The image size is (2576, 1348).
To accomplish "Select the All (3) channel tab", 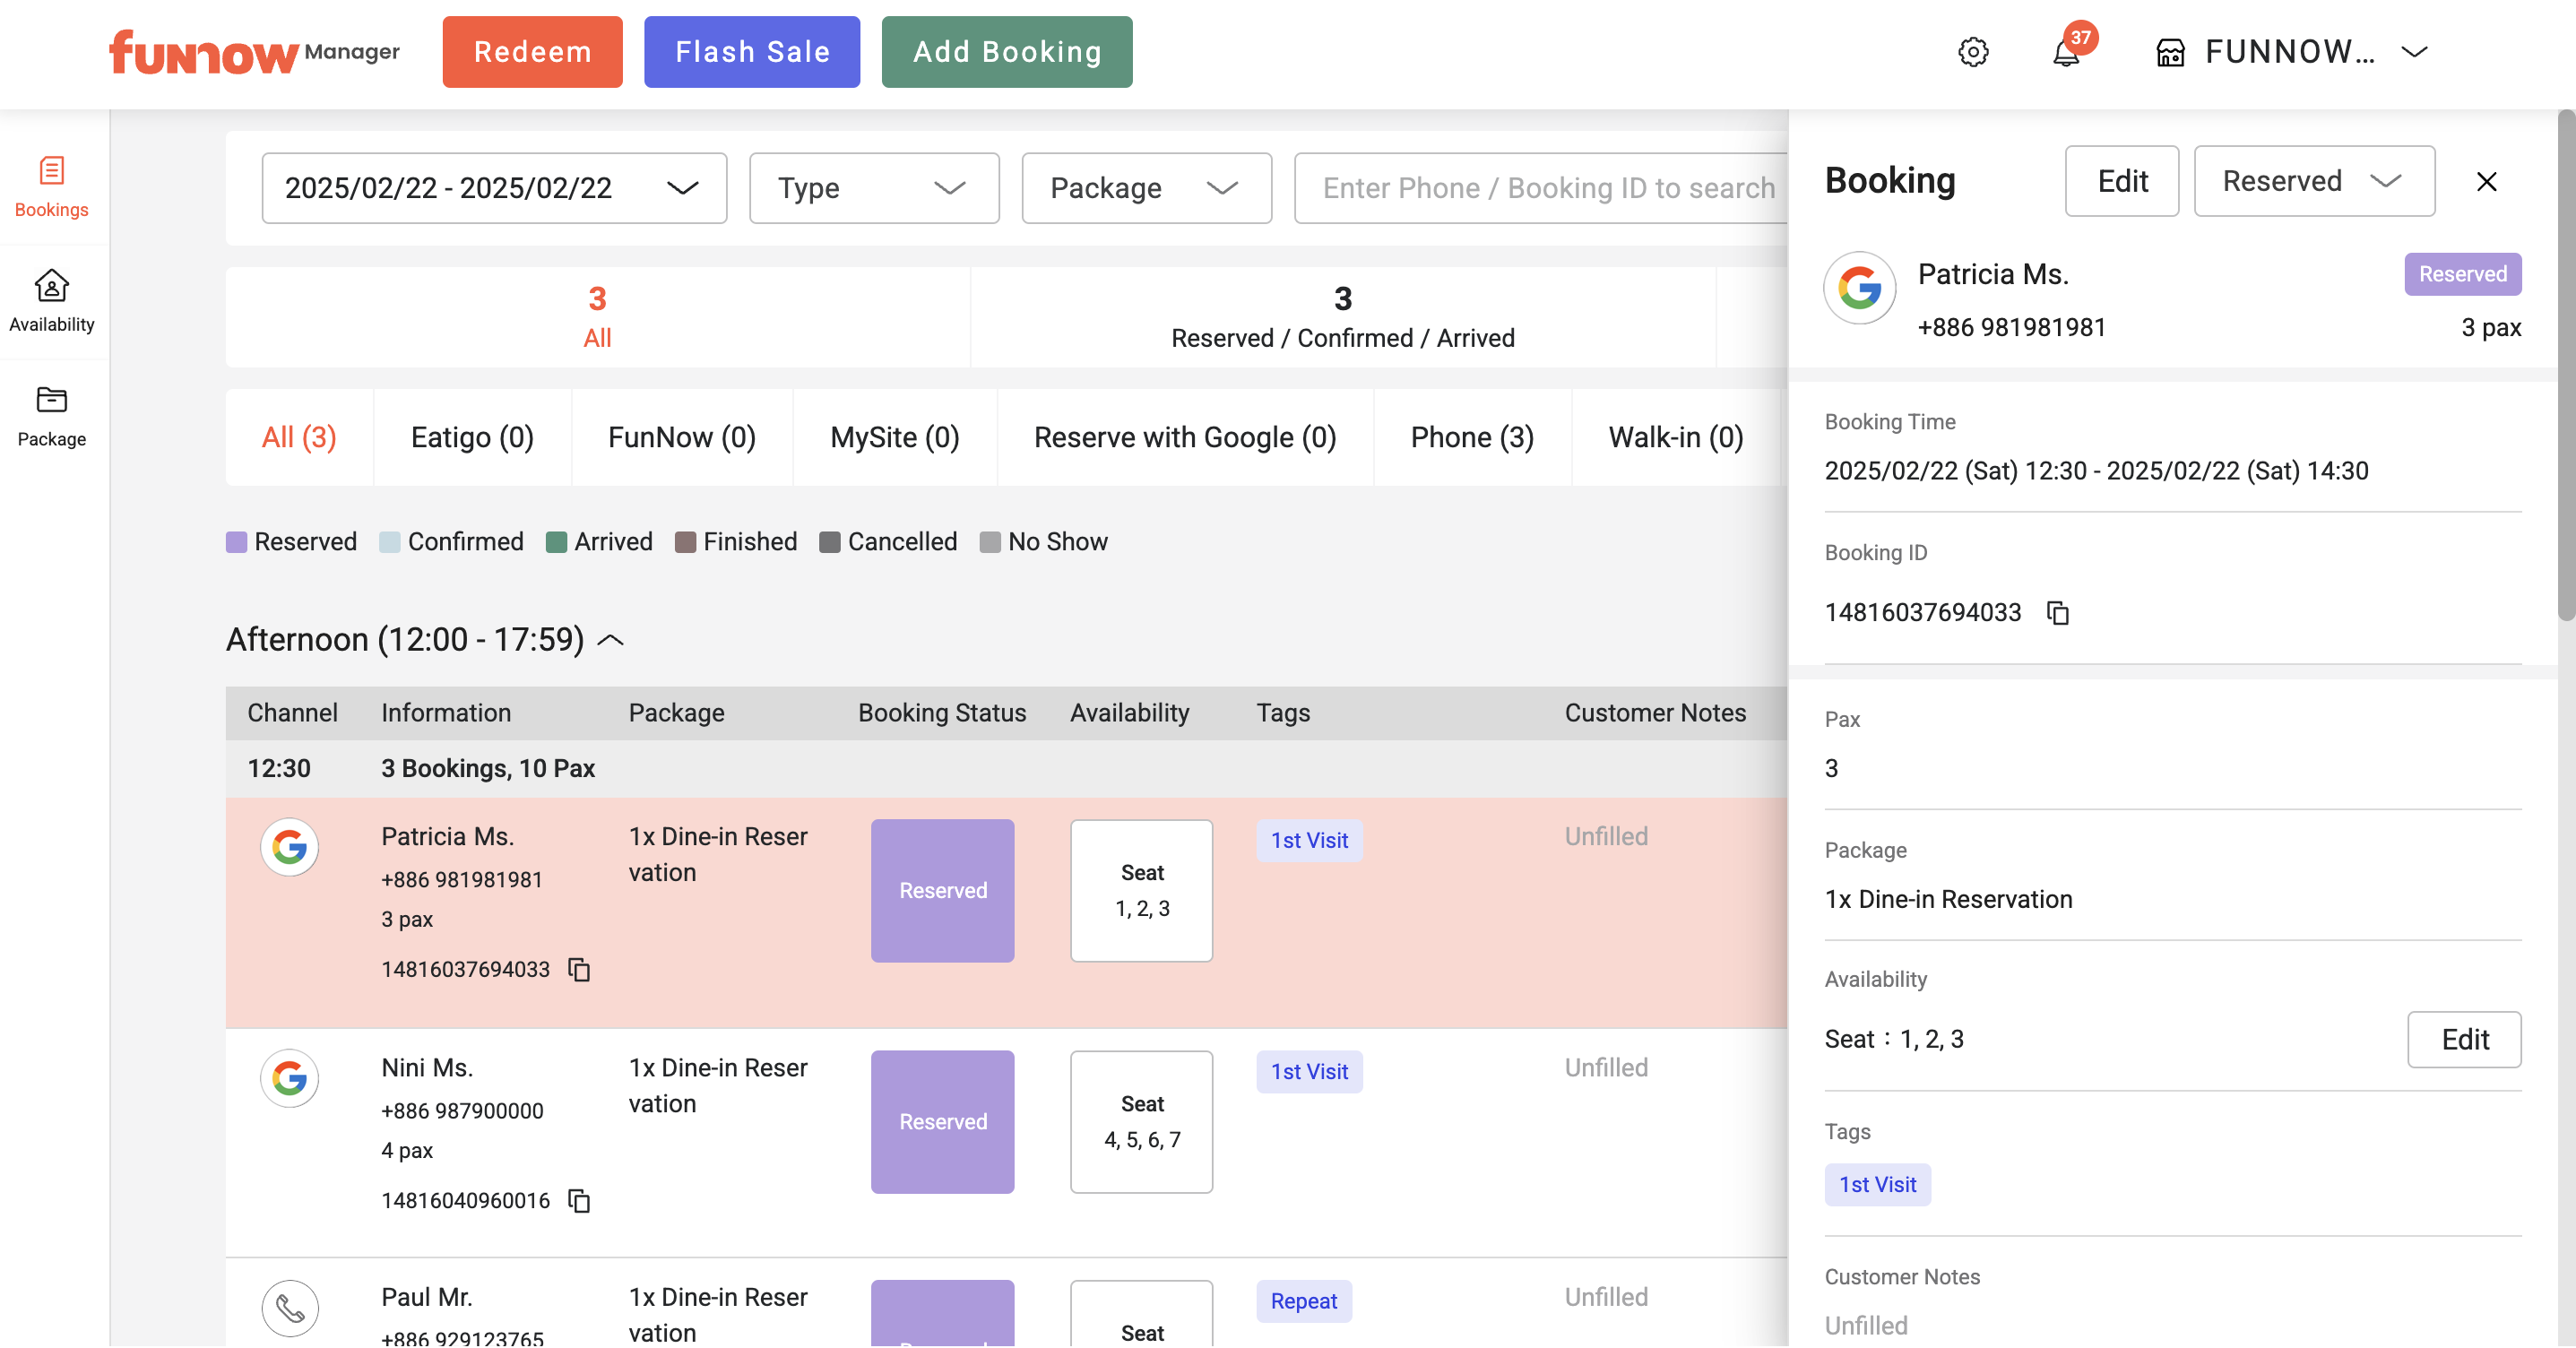I will click(299, 437).
